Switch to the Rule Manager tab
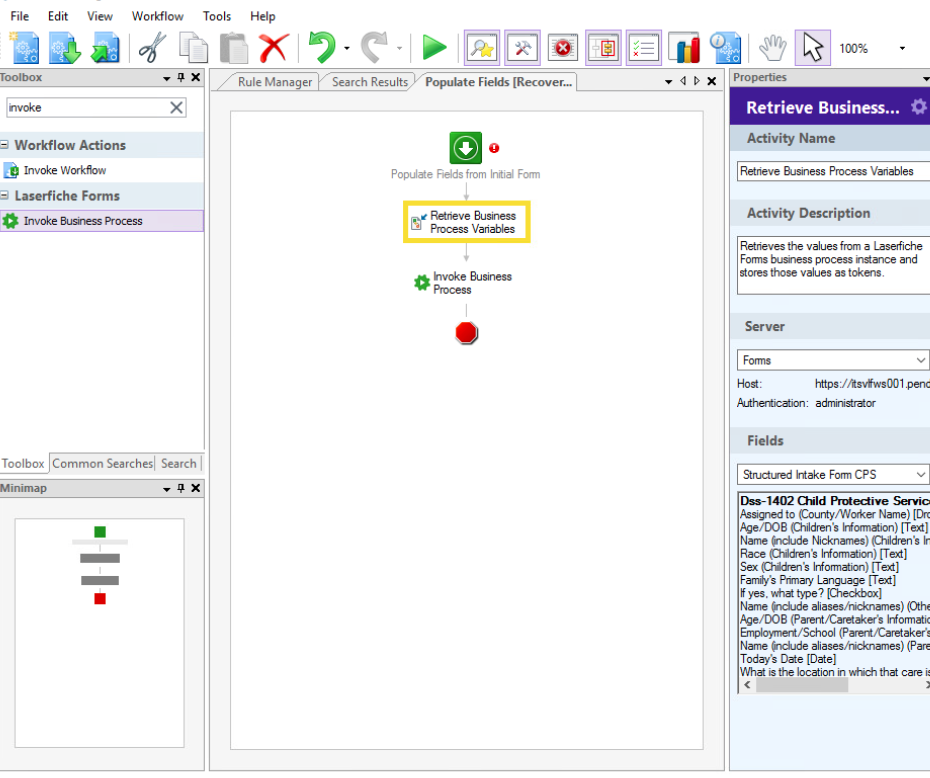 click(x=275, y=82)
